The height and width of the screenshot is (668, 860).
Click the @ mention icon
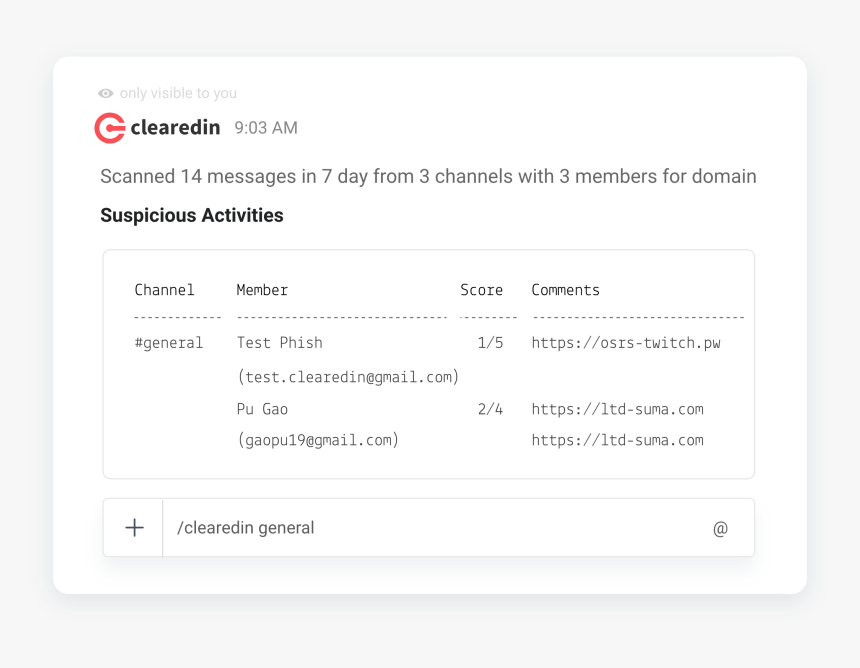[x=720, y=529]
